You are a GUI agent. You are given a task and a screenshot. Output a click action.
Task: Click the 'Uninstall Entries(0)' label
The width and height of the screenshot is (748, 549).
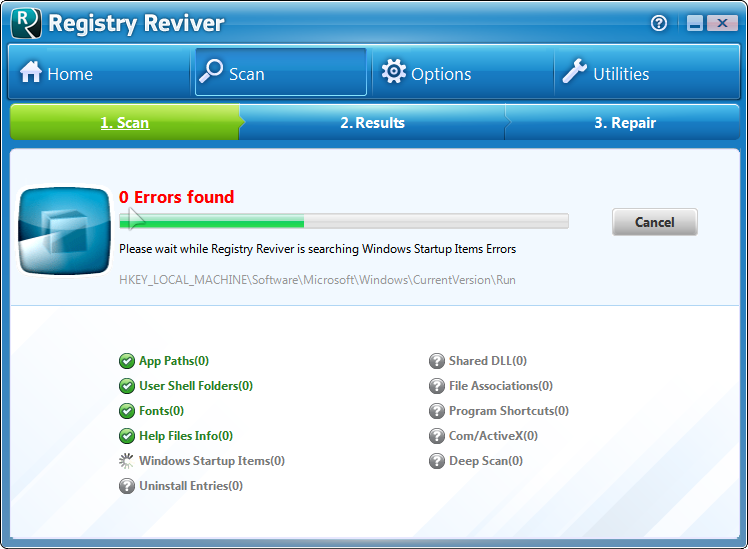click(191, 486)
